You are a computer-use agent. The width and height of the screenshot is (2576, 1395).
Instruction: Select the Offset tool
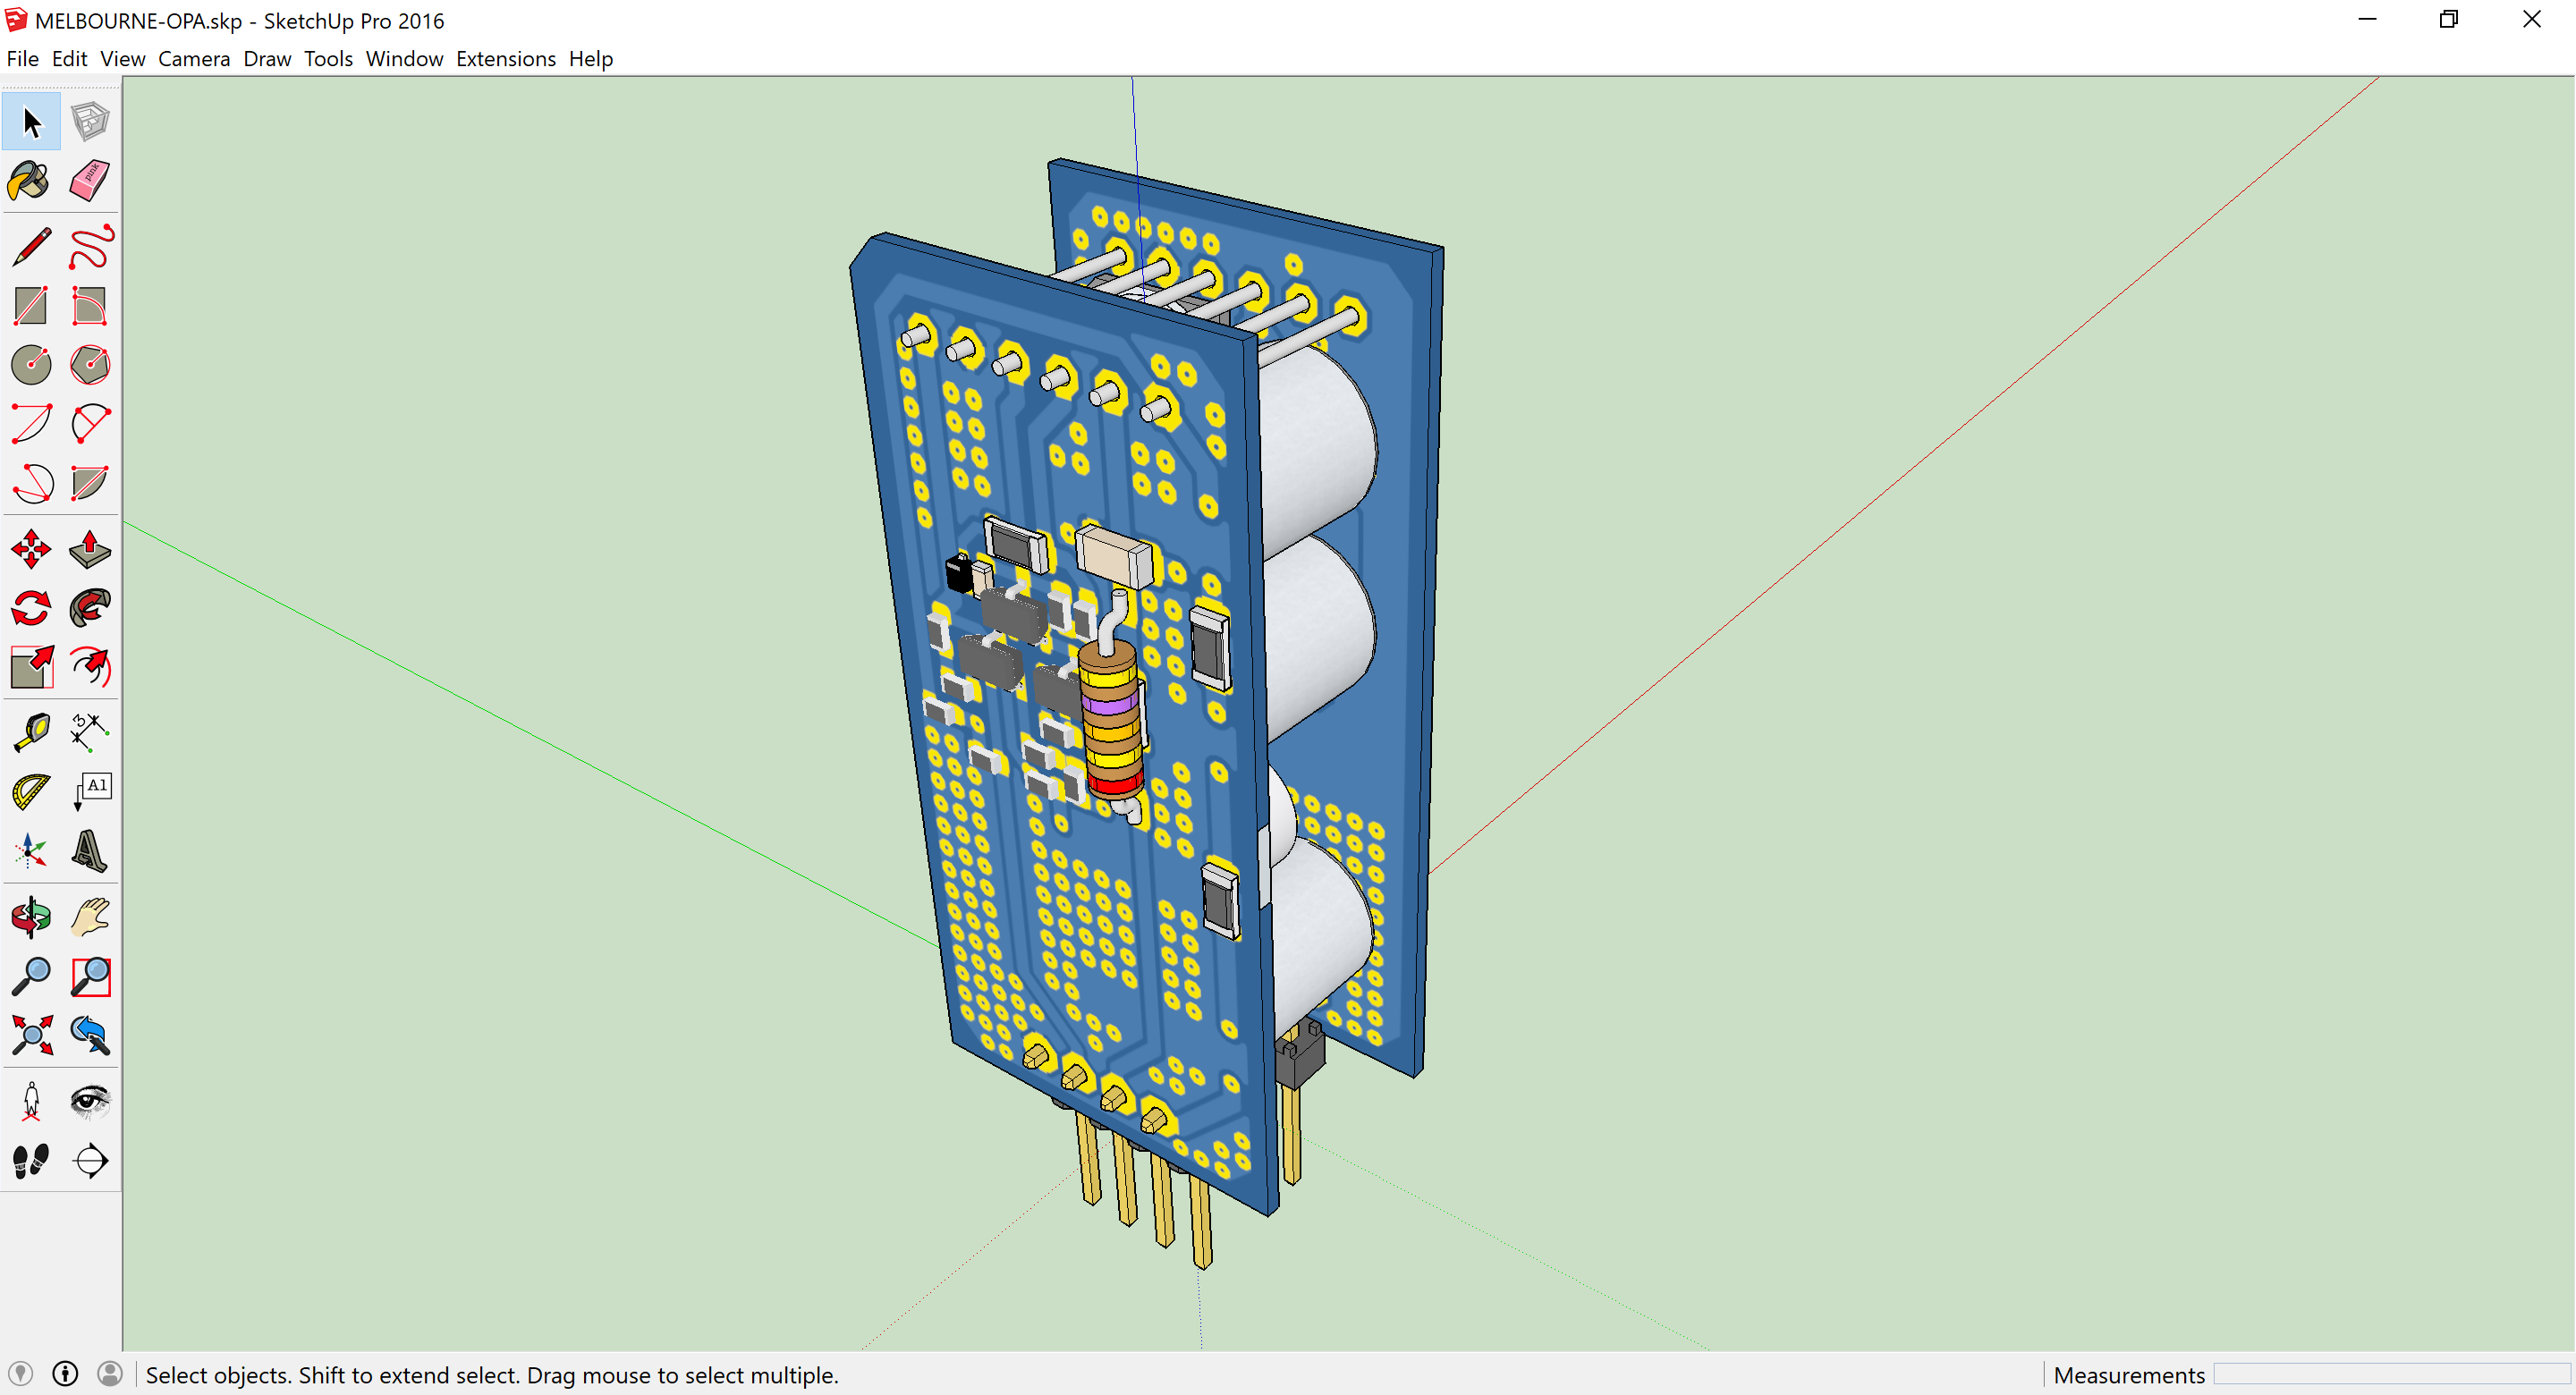point(90,667)
